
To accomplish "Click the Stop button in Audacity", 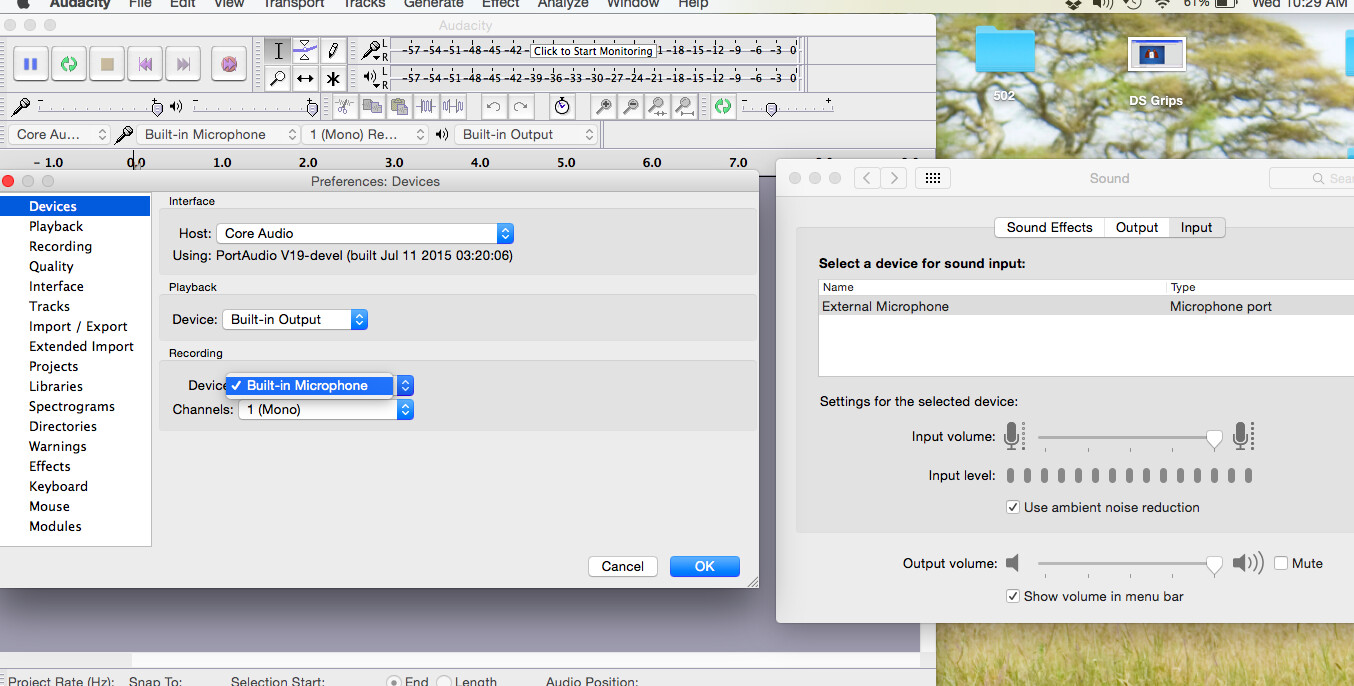I will click(x=107, y=64).
